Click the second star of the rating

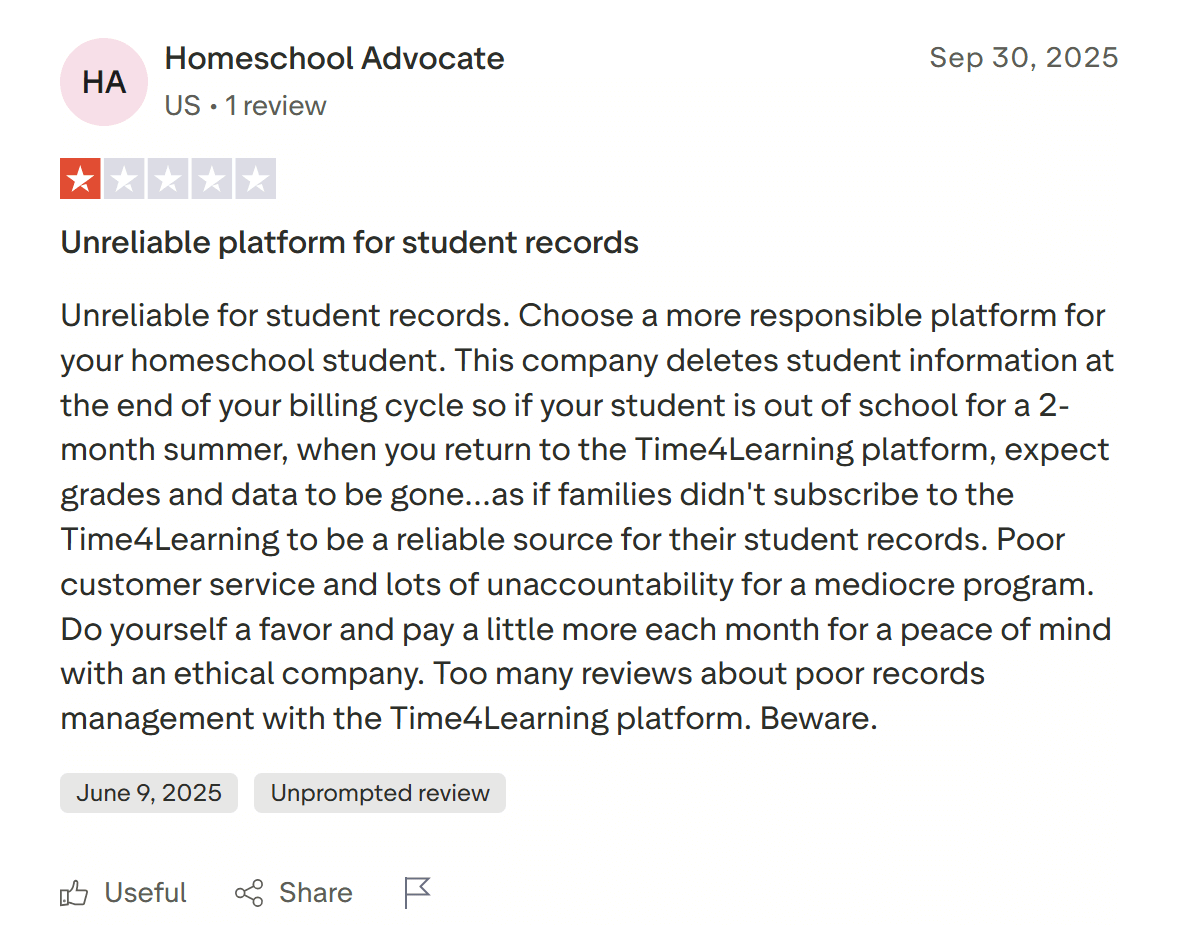124,178
